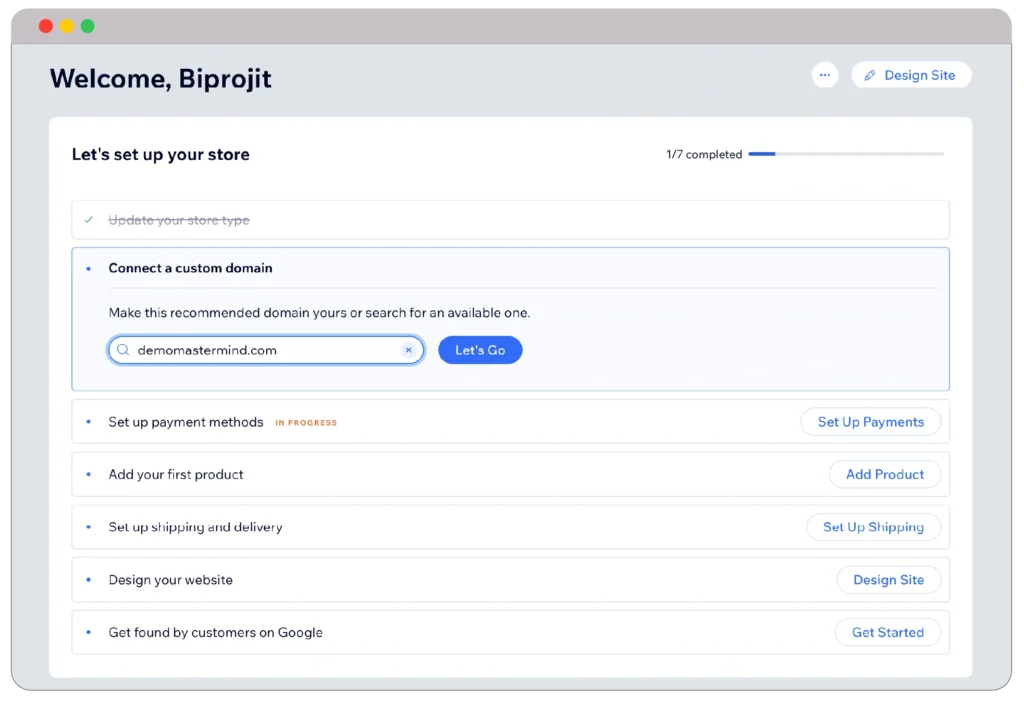Click the Let's Go button for the domain
Screen dimensions: 1024x701
click(480, 350)
